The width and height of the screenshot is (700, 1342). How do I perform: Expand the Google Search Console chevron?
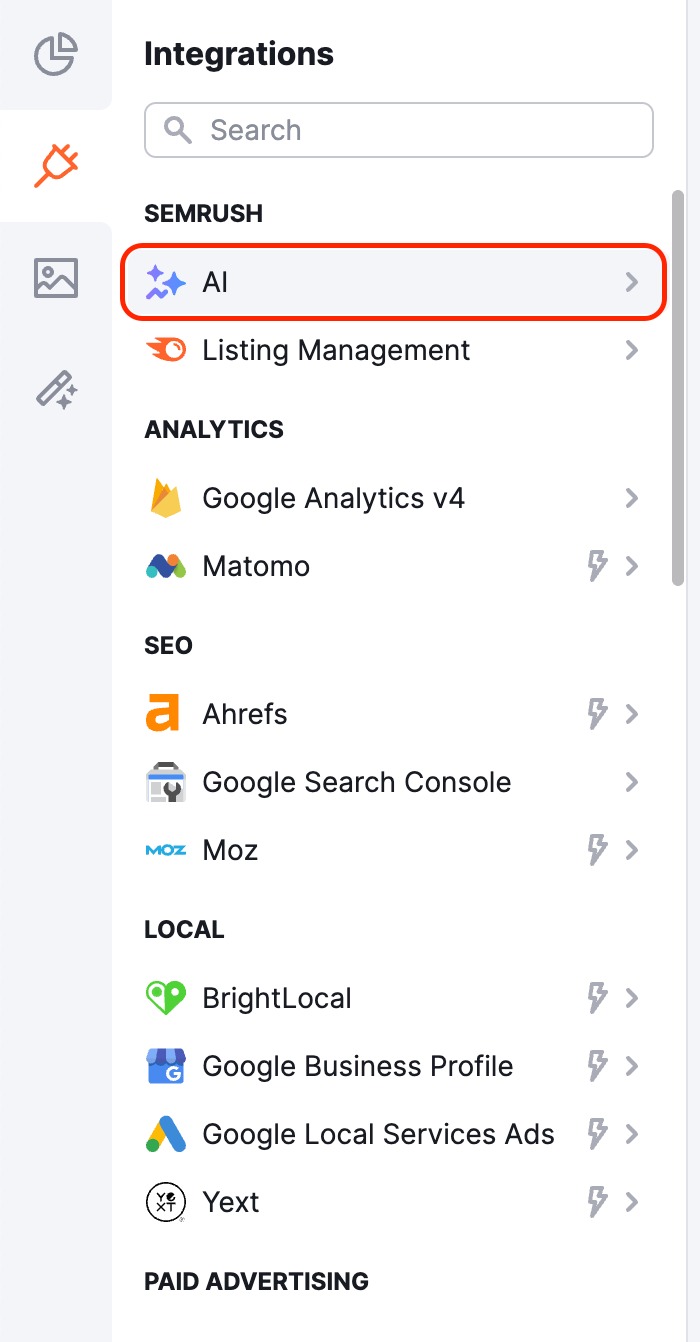pos(631,782)
